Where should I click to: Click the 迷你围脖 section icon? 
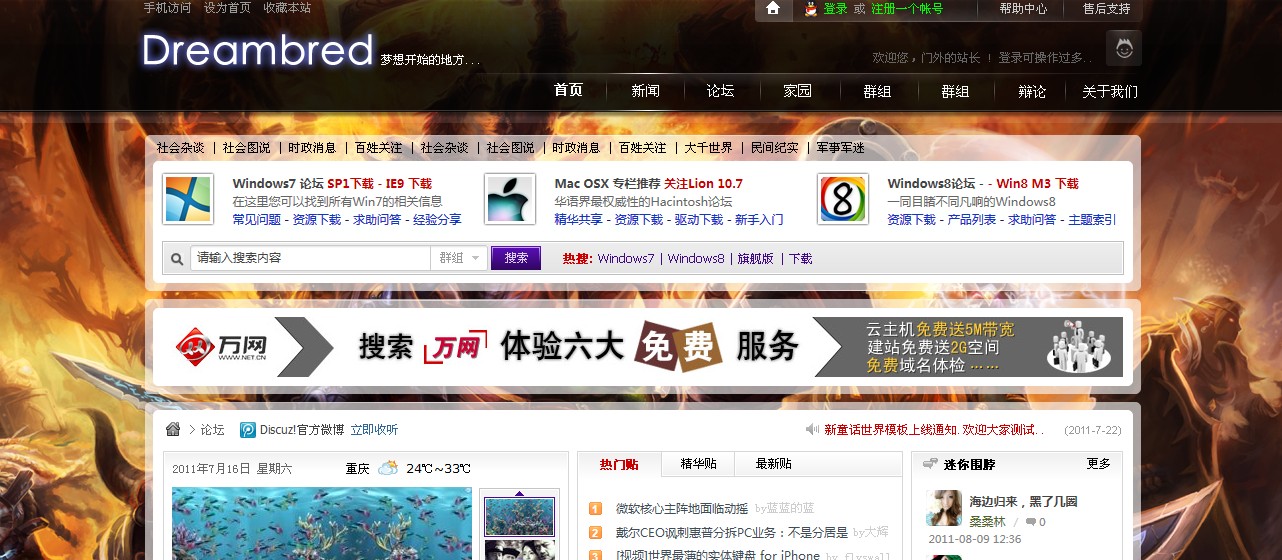(x=930, y=464)
